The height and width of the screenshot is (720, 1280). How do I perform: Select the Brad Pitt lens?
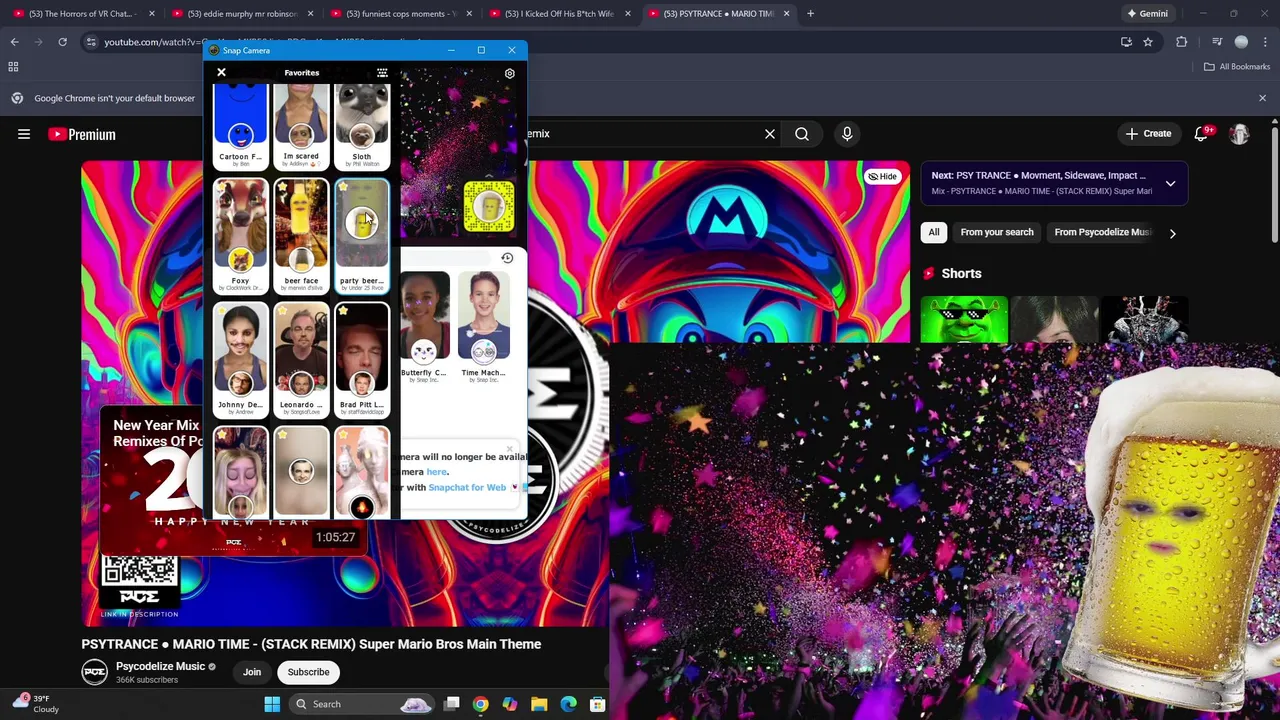[x=362, y=360]
